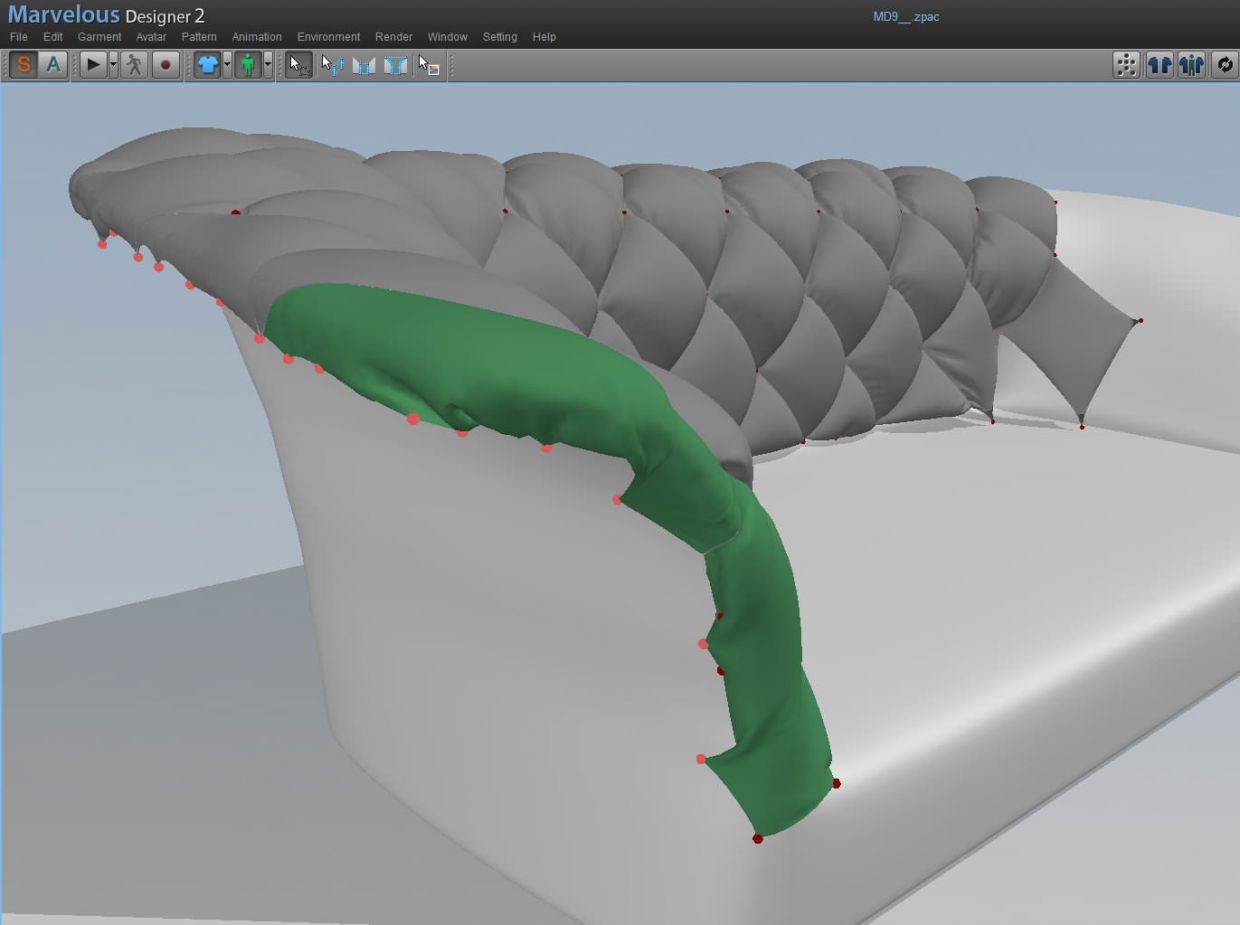
Task: Click the blue free sewing tool icon
Action: click(x=396, y=65)
